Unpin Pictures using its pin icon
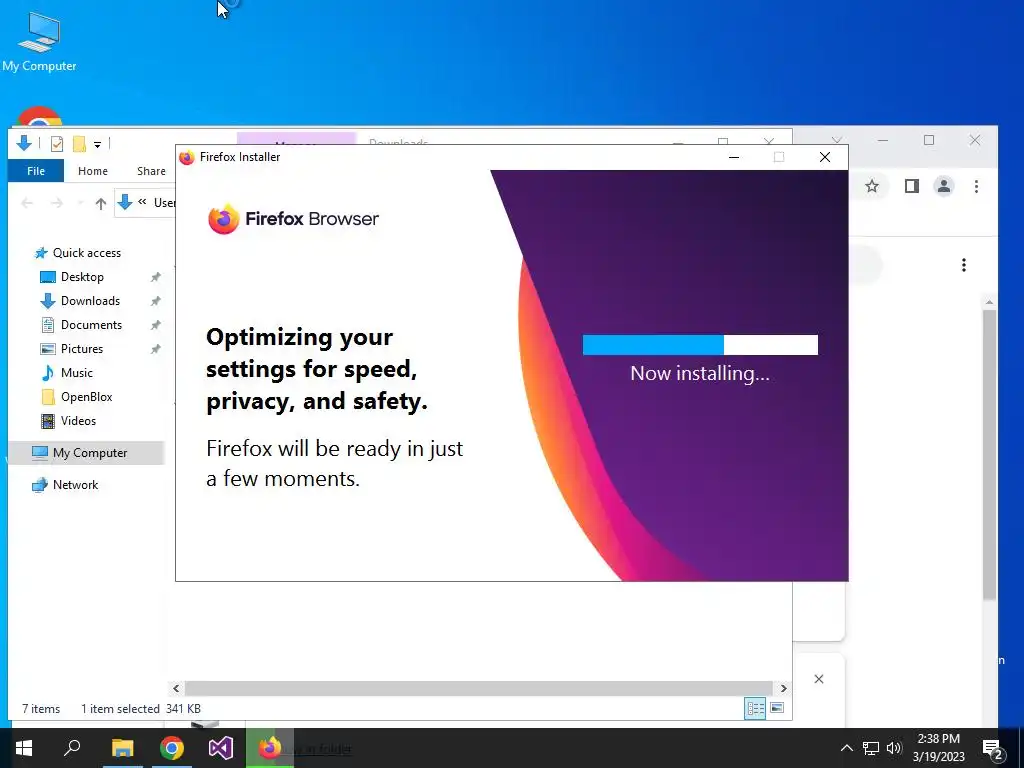 tap(155, 349)
